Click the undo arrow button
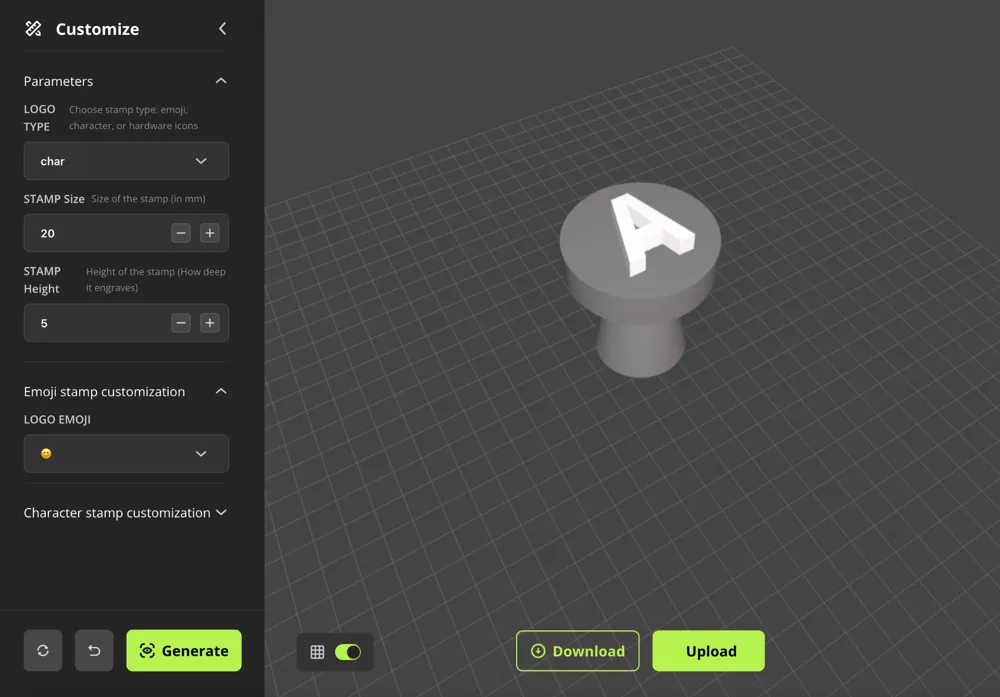The image size is (1000, 697). click(x=94, y=651)
